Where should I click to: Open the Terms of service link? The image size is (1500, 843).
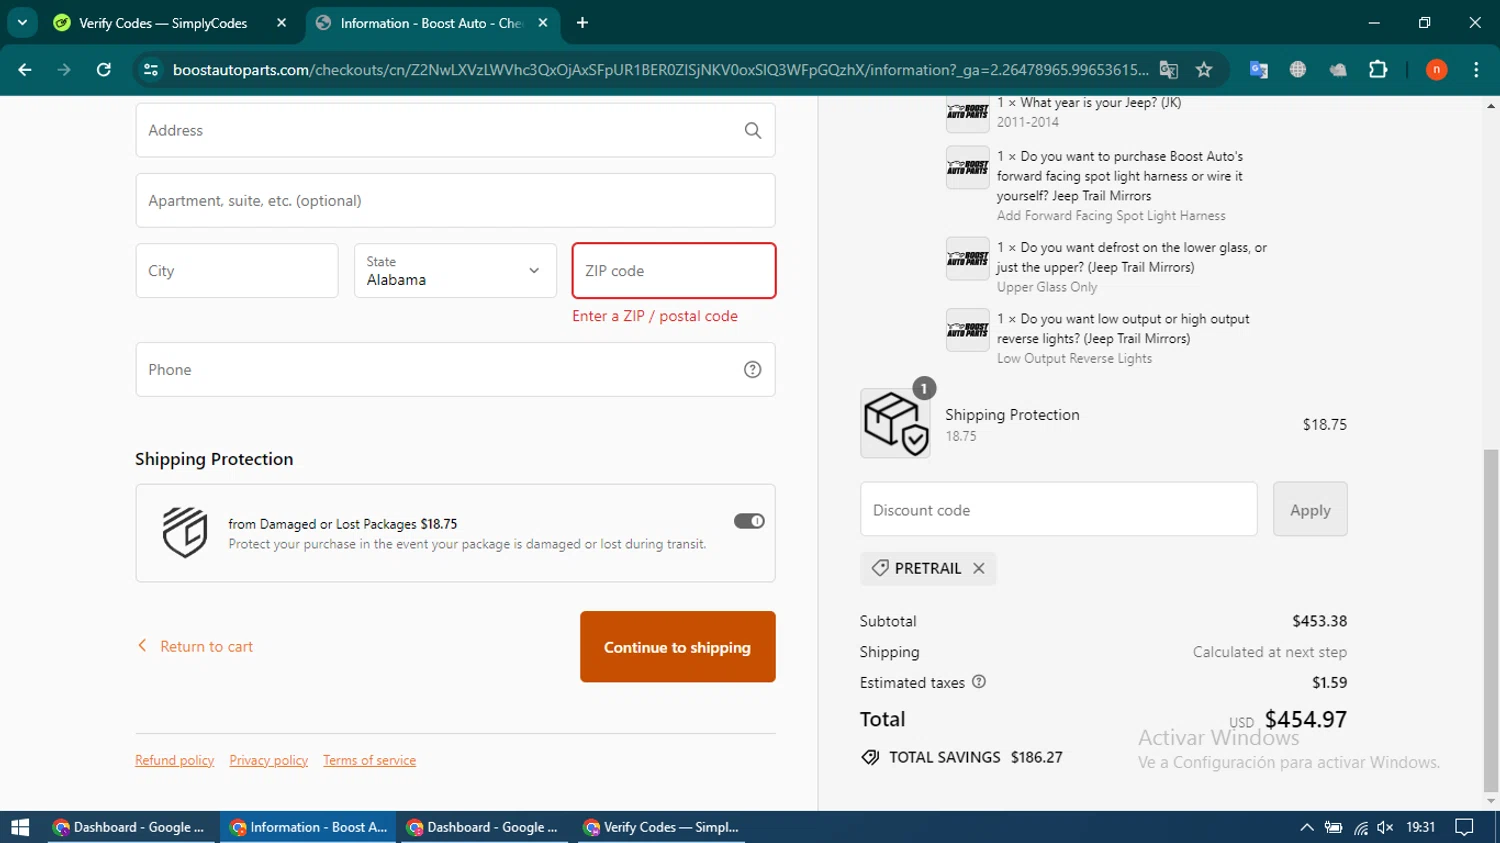[x=370, y=761]
